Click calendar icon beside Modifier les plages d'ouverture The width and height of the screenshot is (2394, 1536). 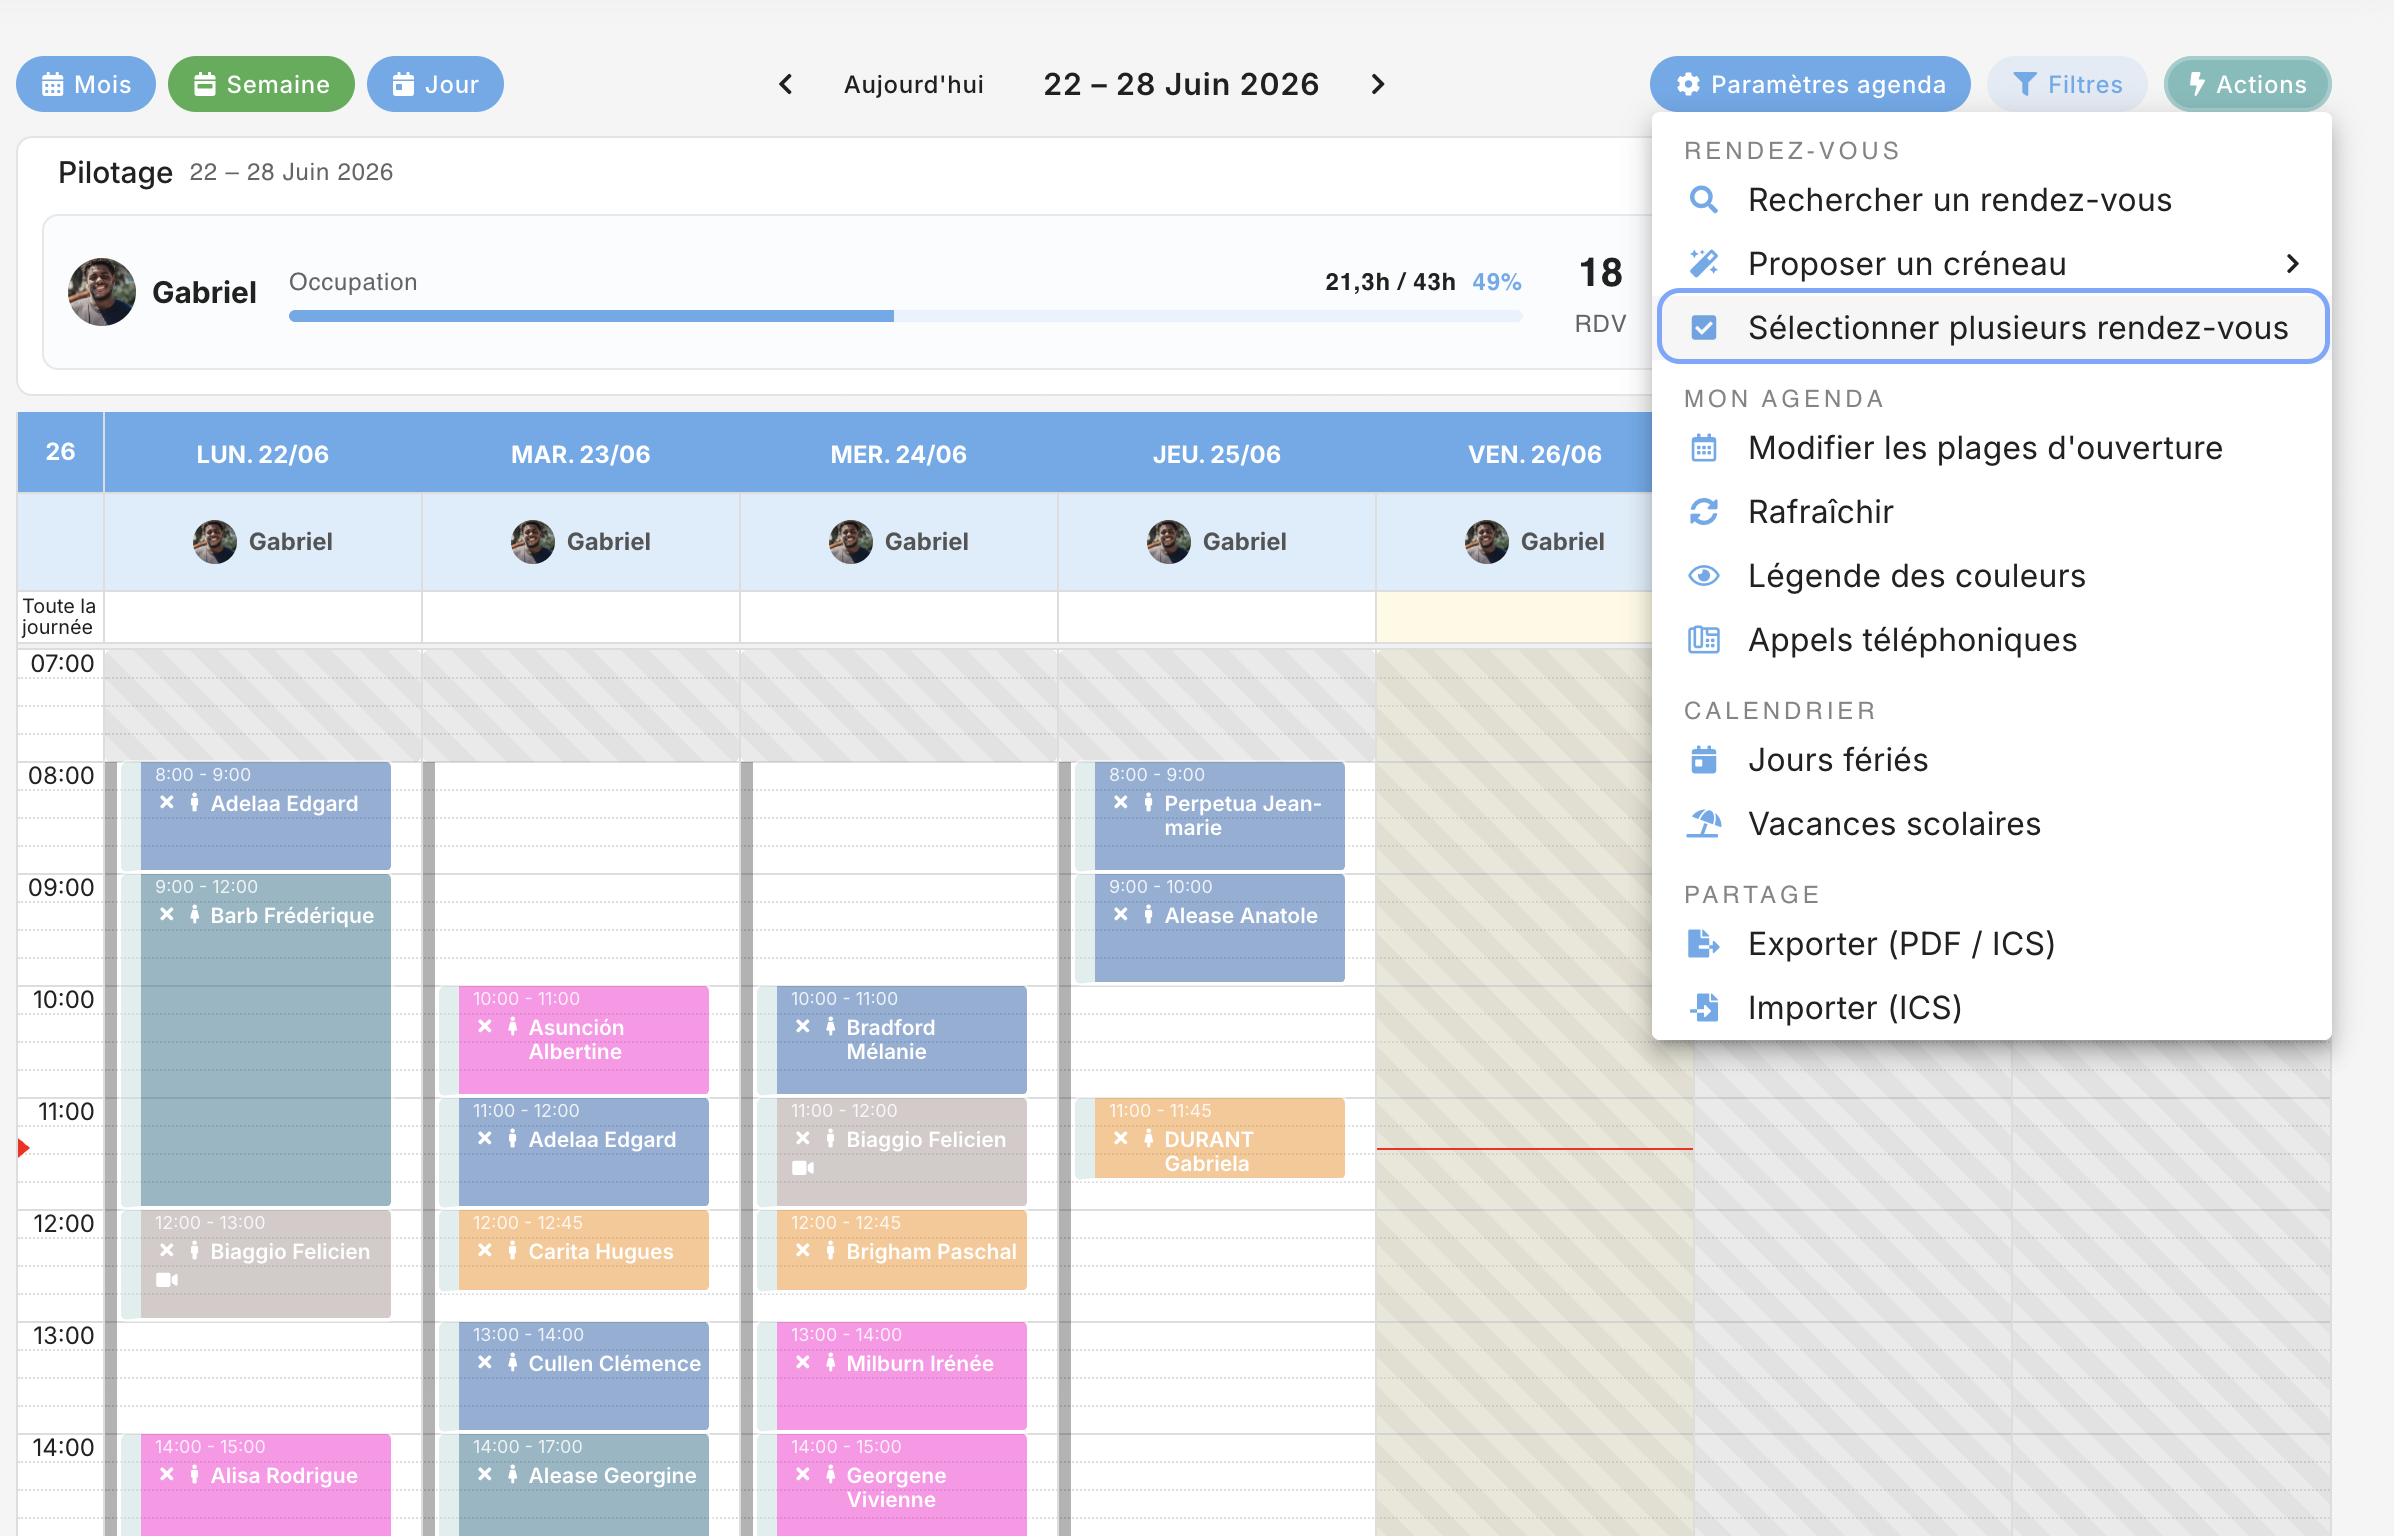coord(1703,448)
